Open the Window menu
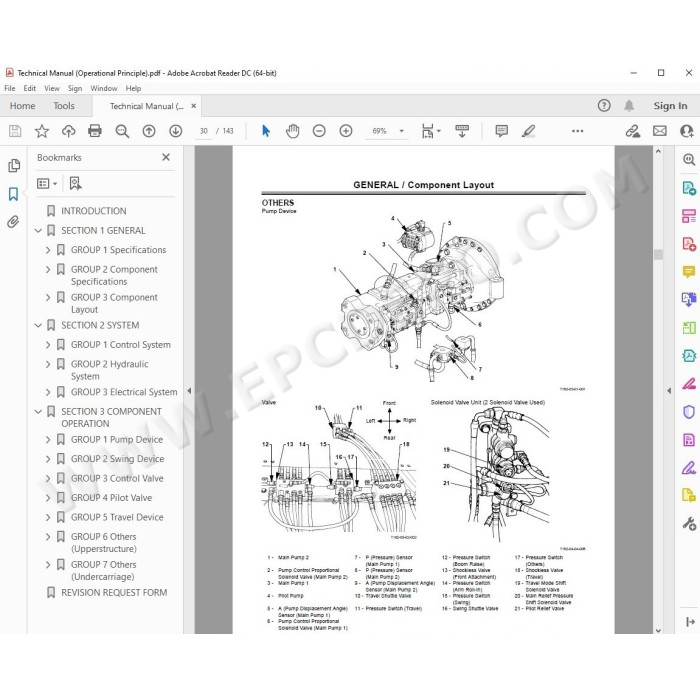 [104, 88]
